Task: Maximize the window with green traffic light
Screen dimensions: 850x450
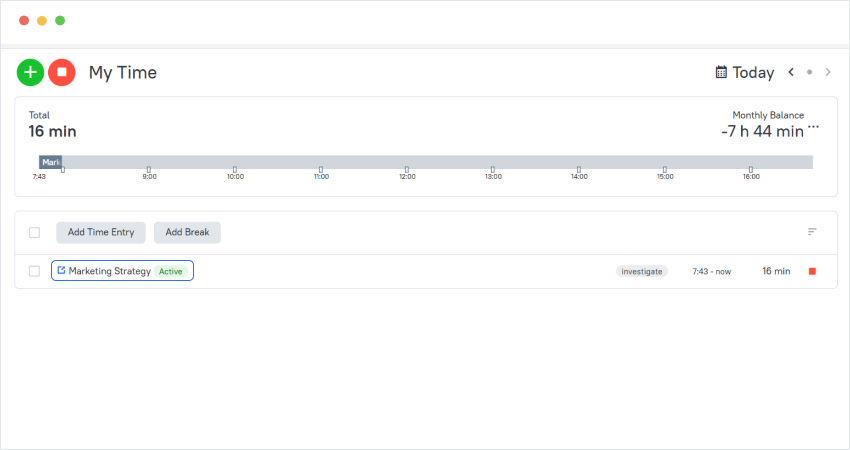Action: [60, 21]
